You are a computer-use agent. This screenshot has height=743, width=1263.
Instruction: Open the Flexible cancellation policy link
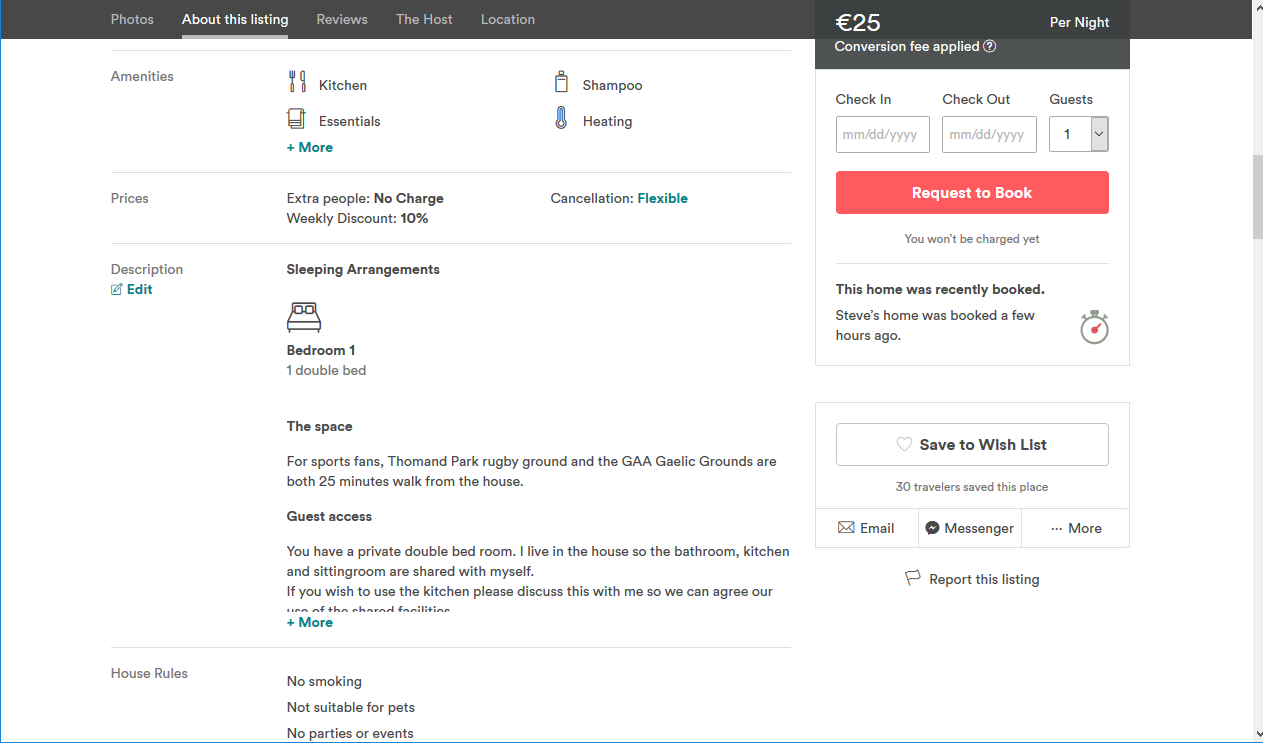(x=662, y=198)
